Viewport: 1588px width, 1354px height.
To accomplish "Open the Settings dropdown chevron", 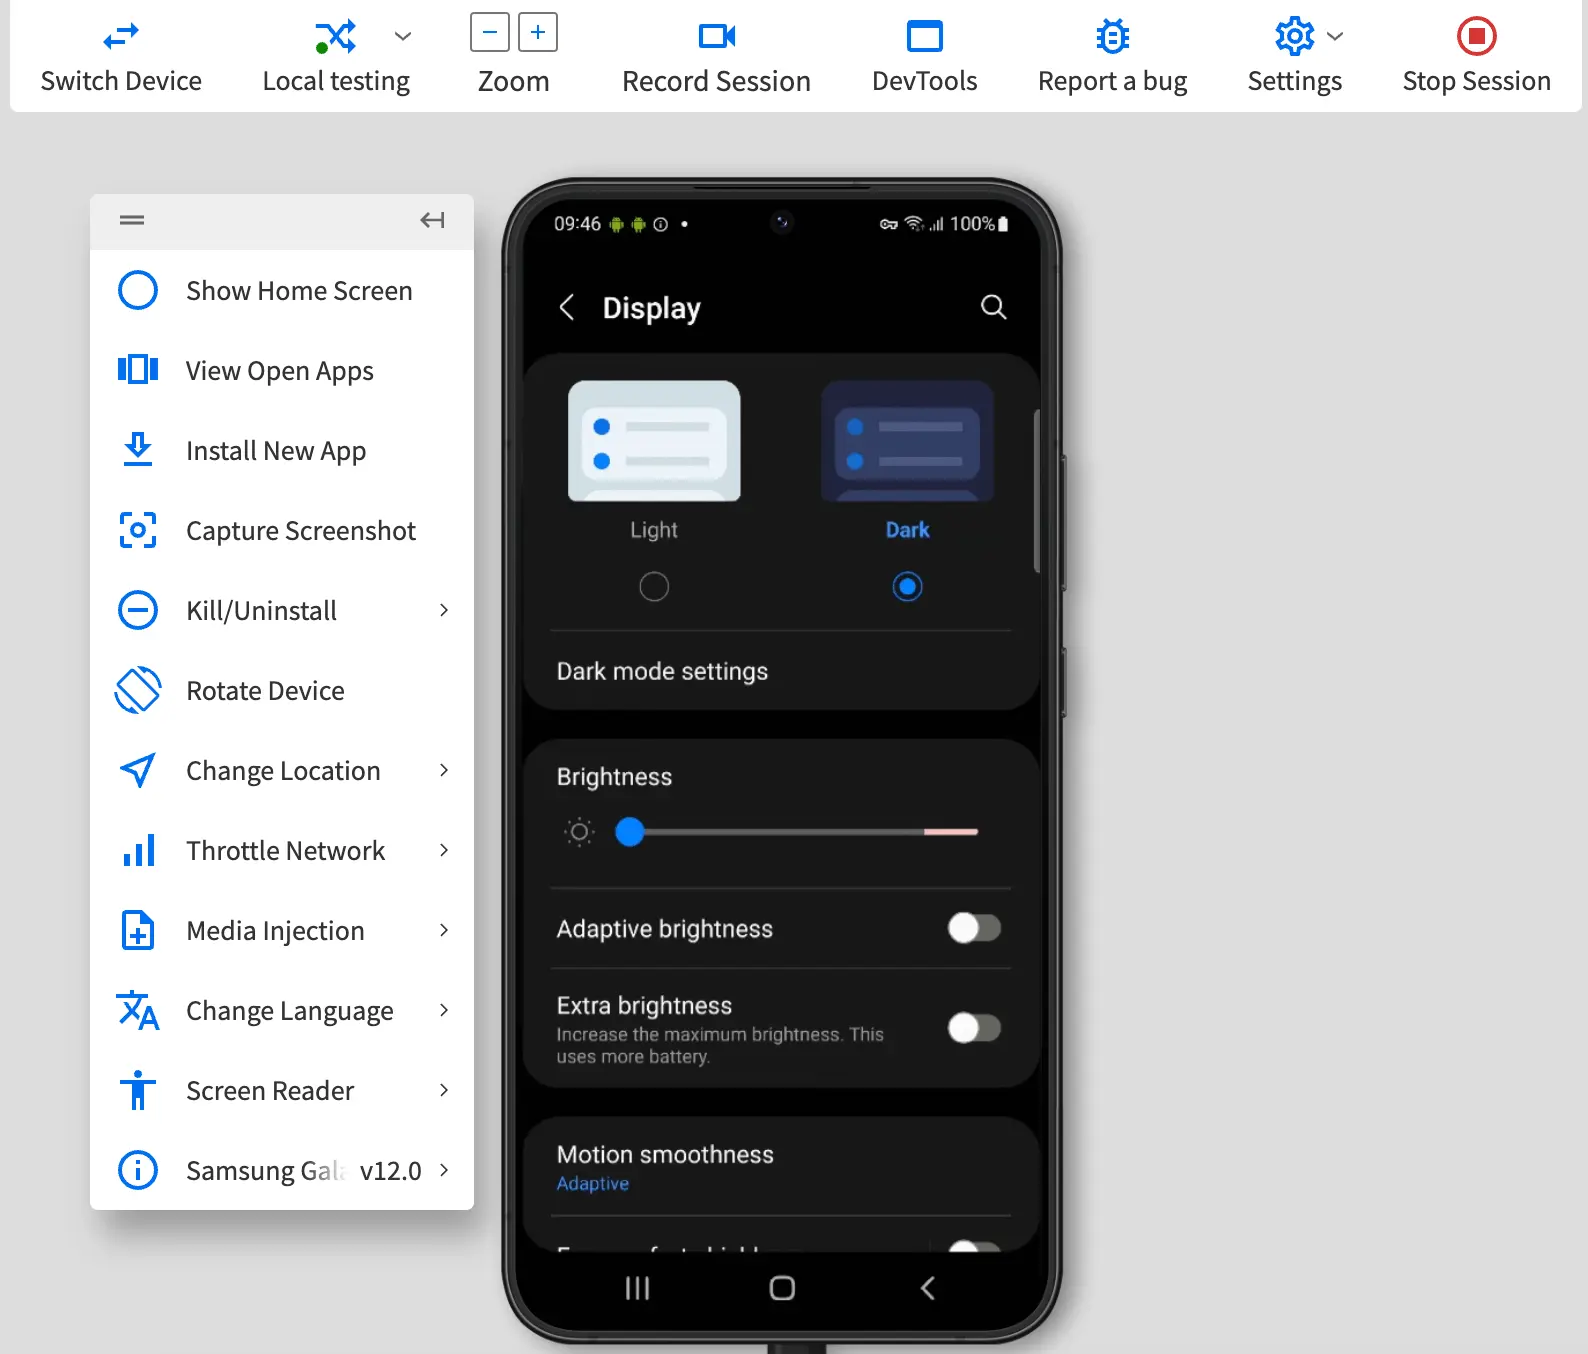I will [1335, 37].
